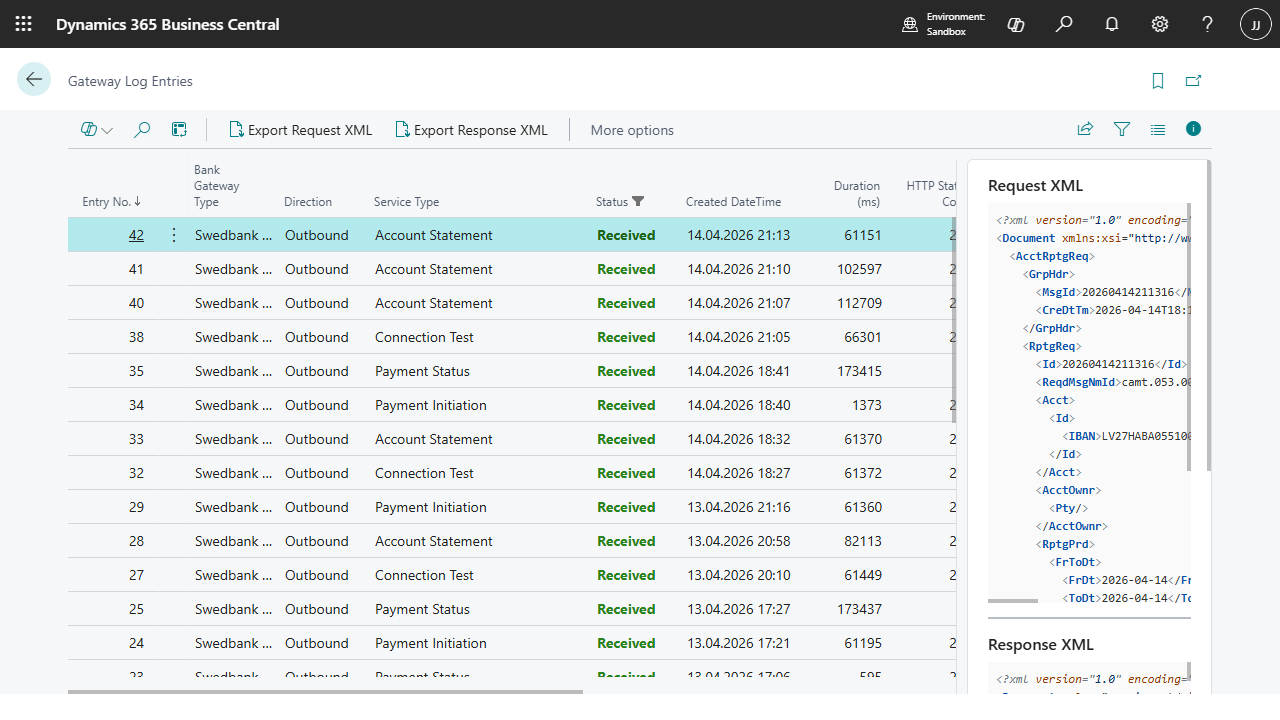1280x720 pixels.
Task: Open the Copilot assistant in the header
Action: [x=1015, y=24]
